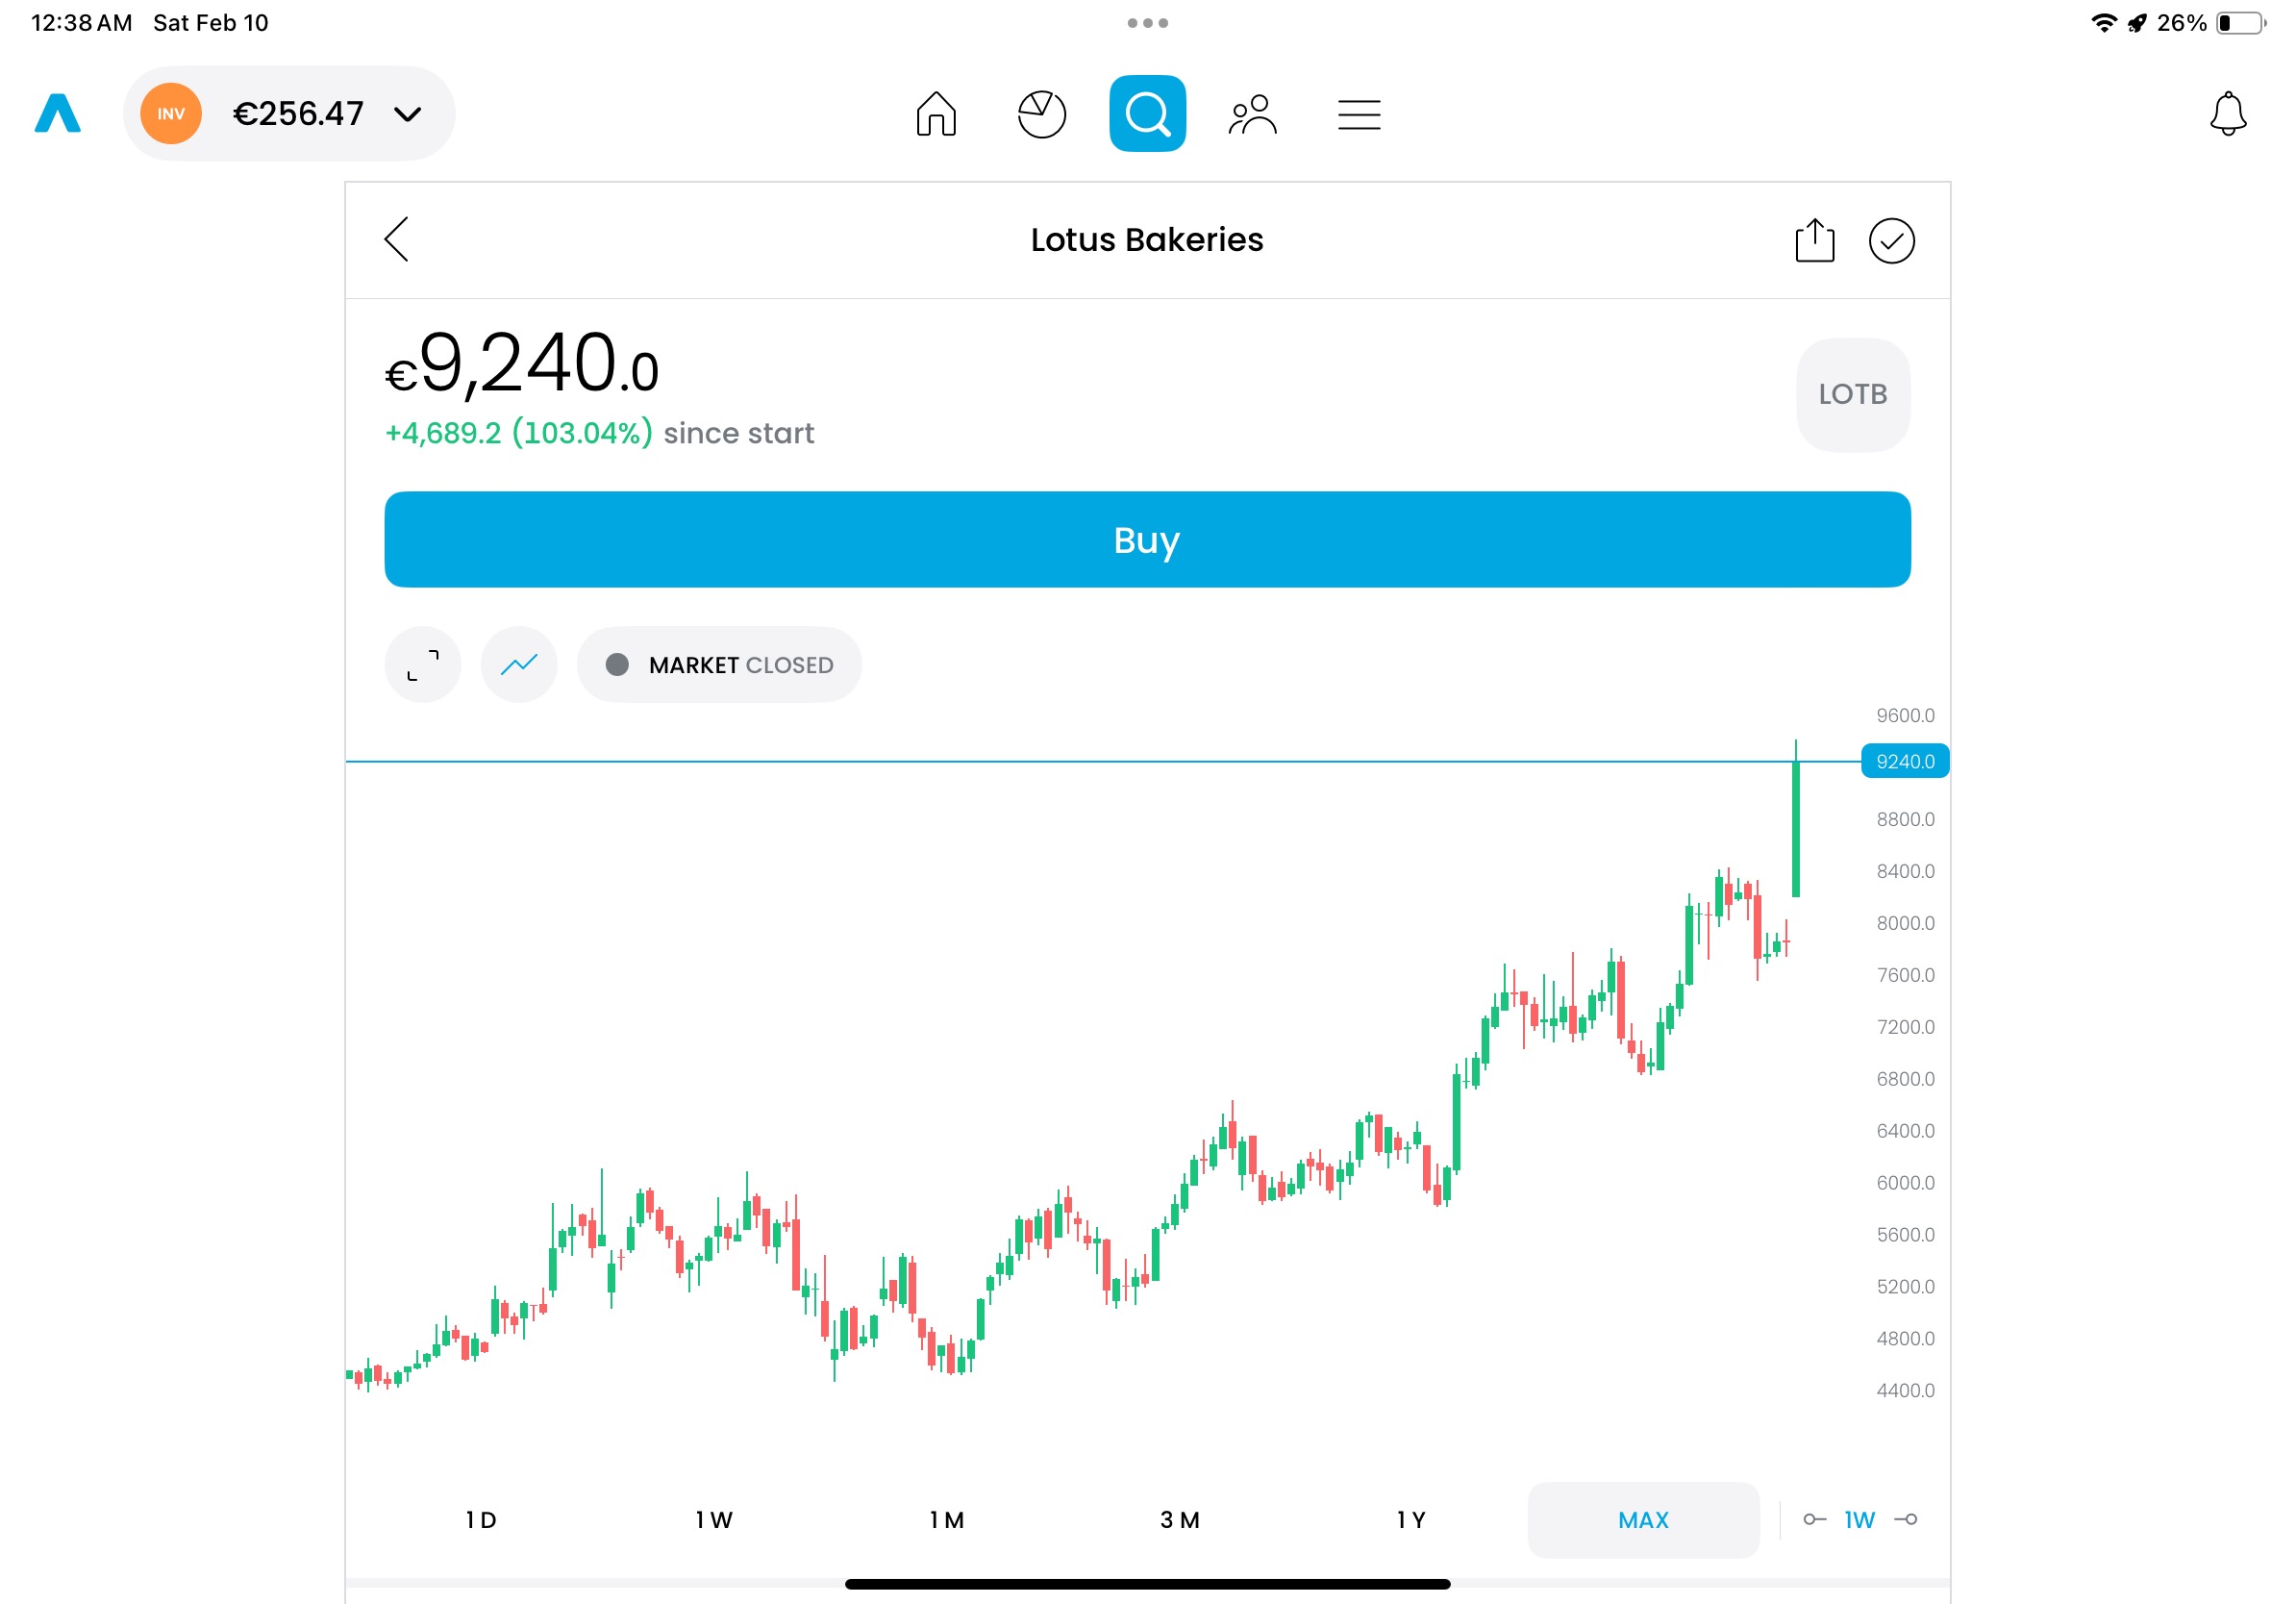
Task: Open the home tab icon
Action: [x=936, y=114]
